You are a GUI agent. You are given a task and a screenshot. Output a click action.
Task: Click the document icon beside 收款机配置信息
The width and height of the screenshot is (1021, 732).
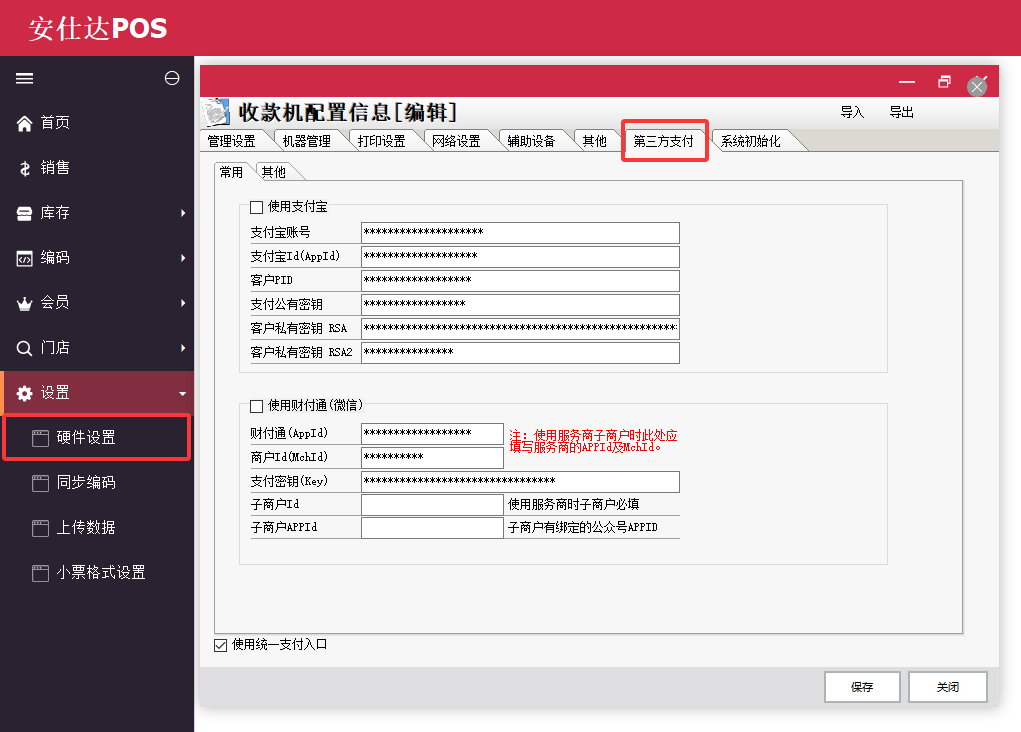(x=216, y=112)
